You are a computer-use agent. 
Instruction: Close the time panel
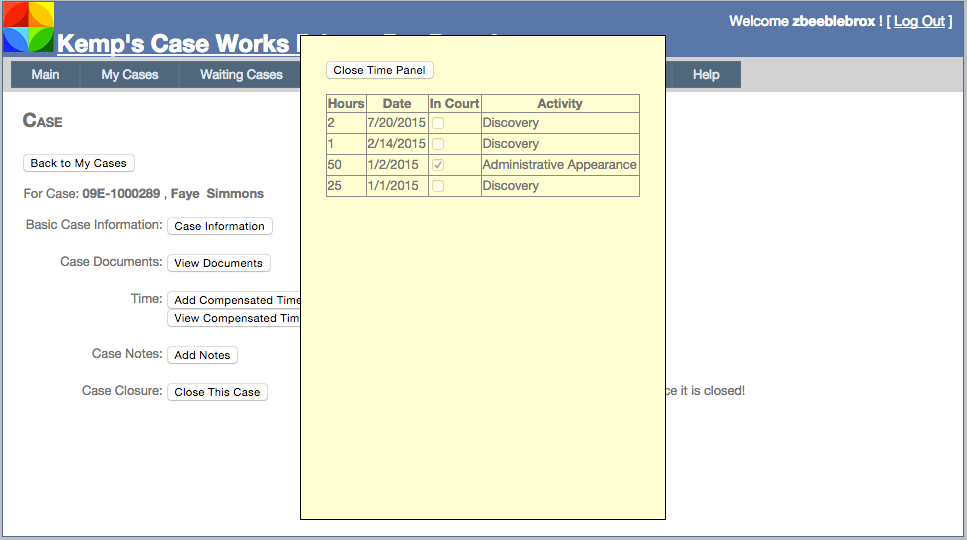coord(379,70)
